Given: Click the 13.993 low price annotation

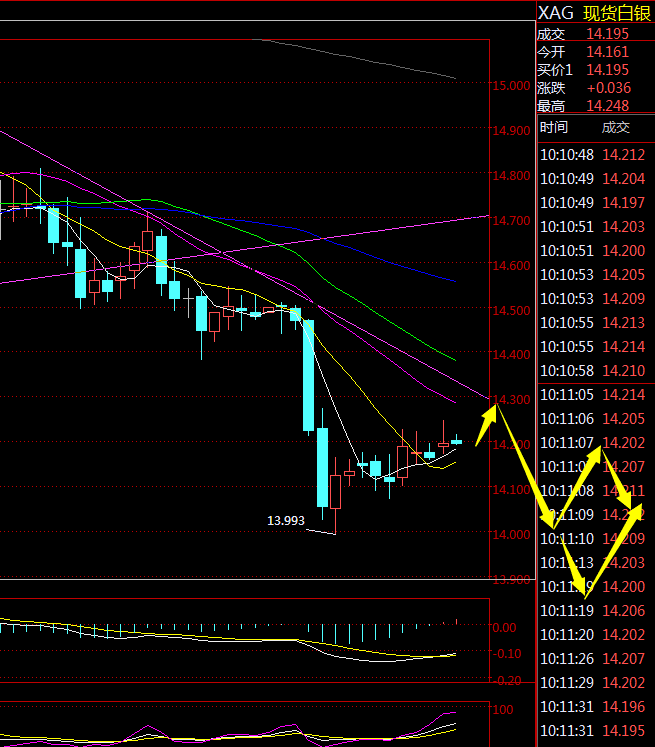Looking at the screenshot, I should click(x=286, y=520).
